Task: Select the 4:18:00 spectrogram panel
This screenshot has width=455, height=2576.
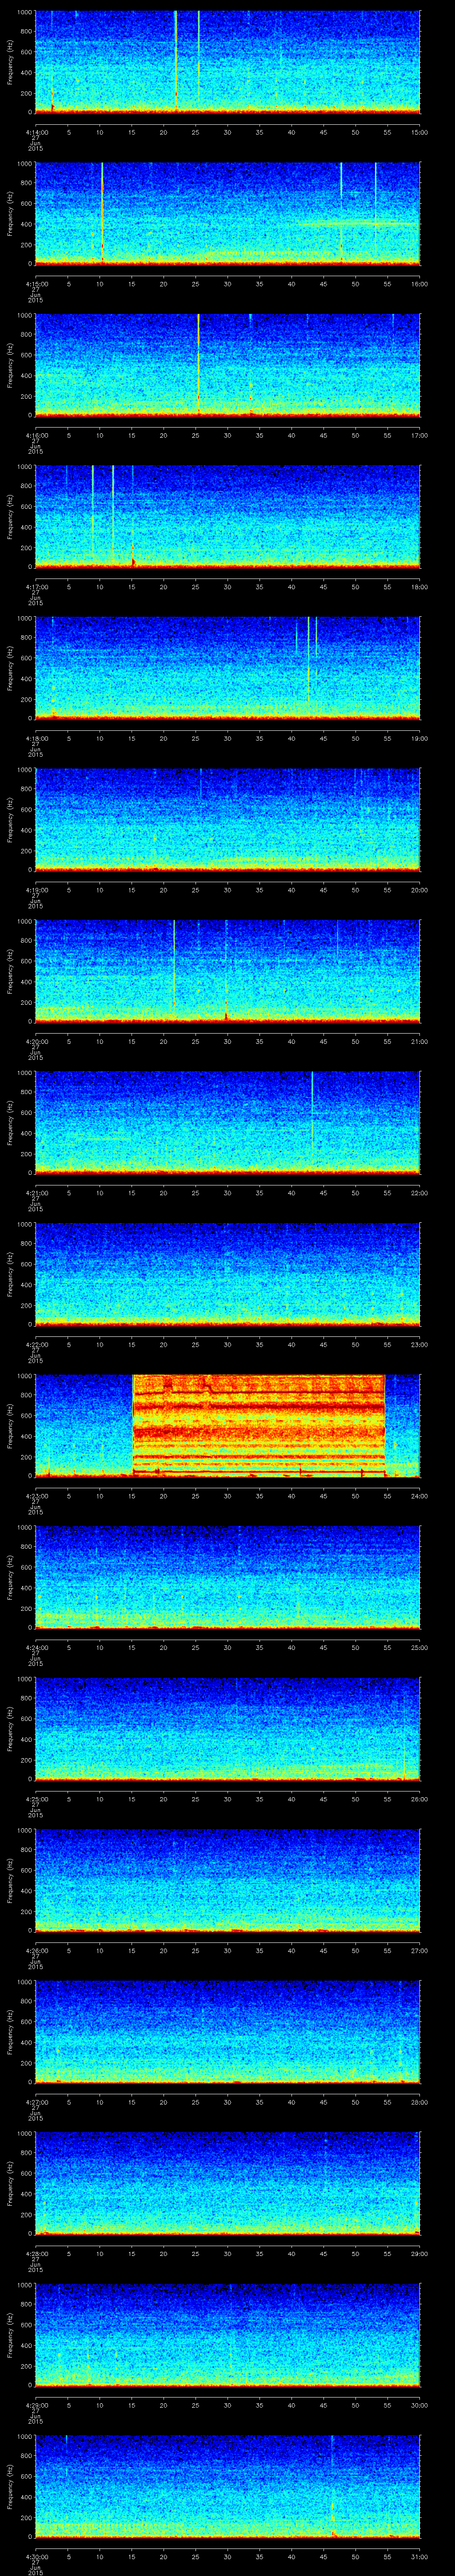Action: [227, 667]
